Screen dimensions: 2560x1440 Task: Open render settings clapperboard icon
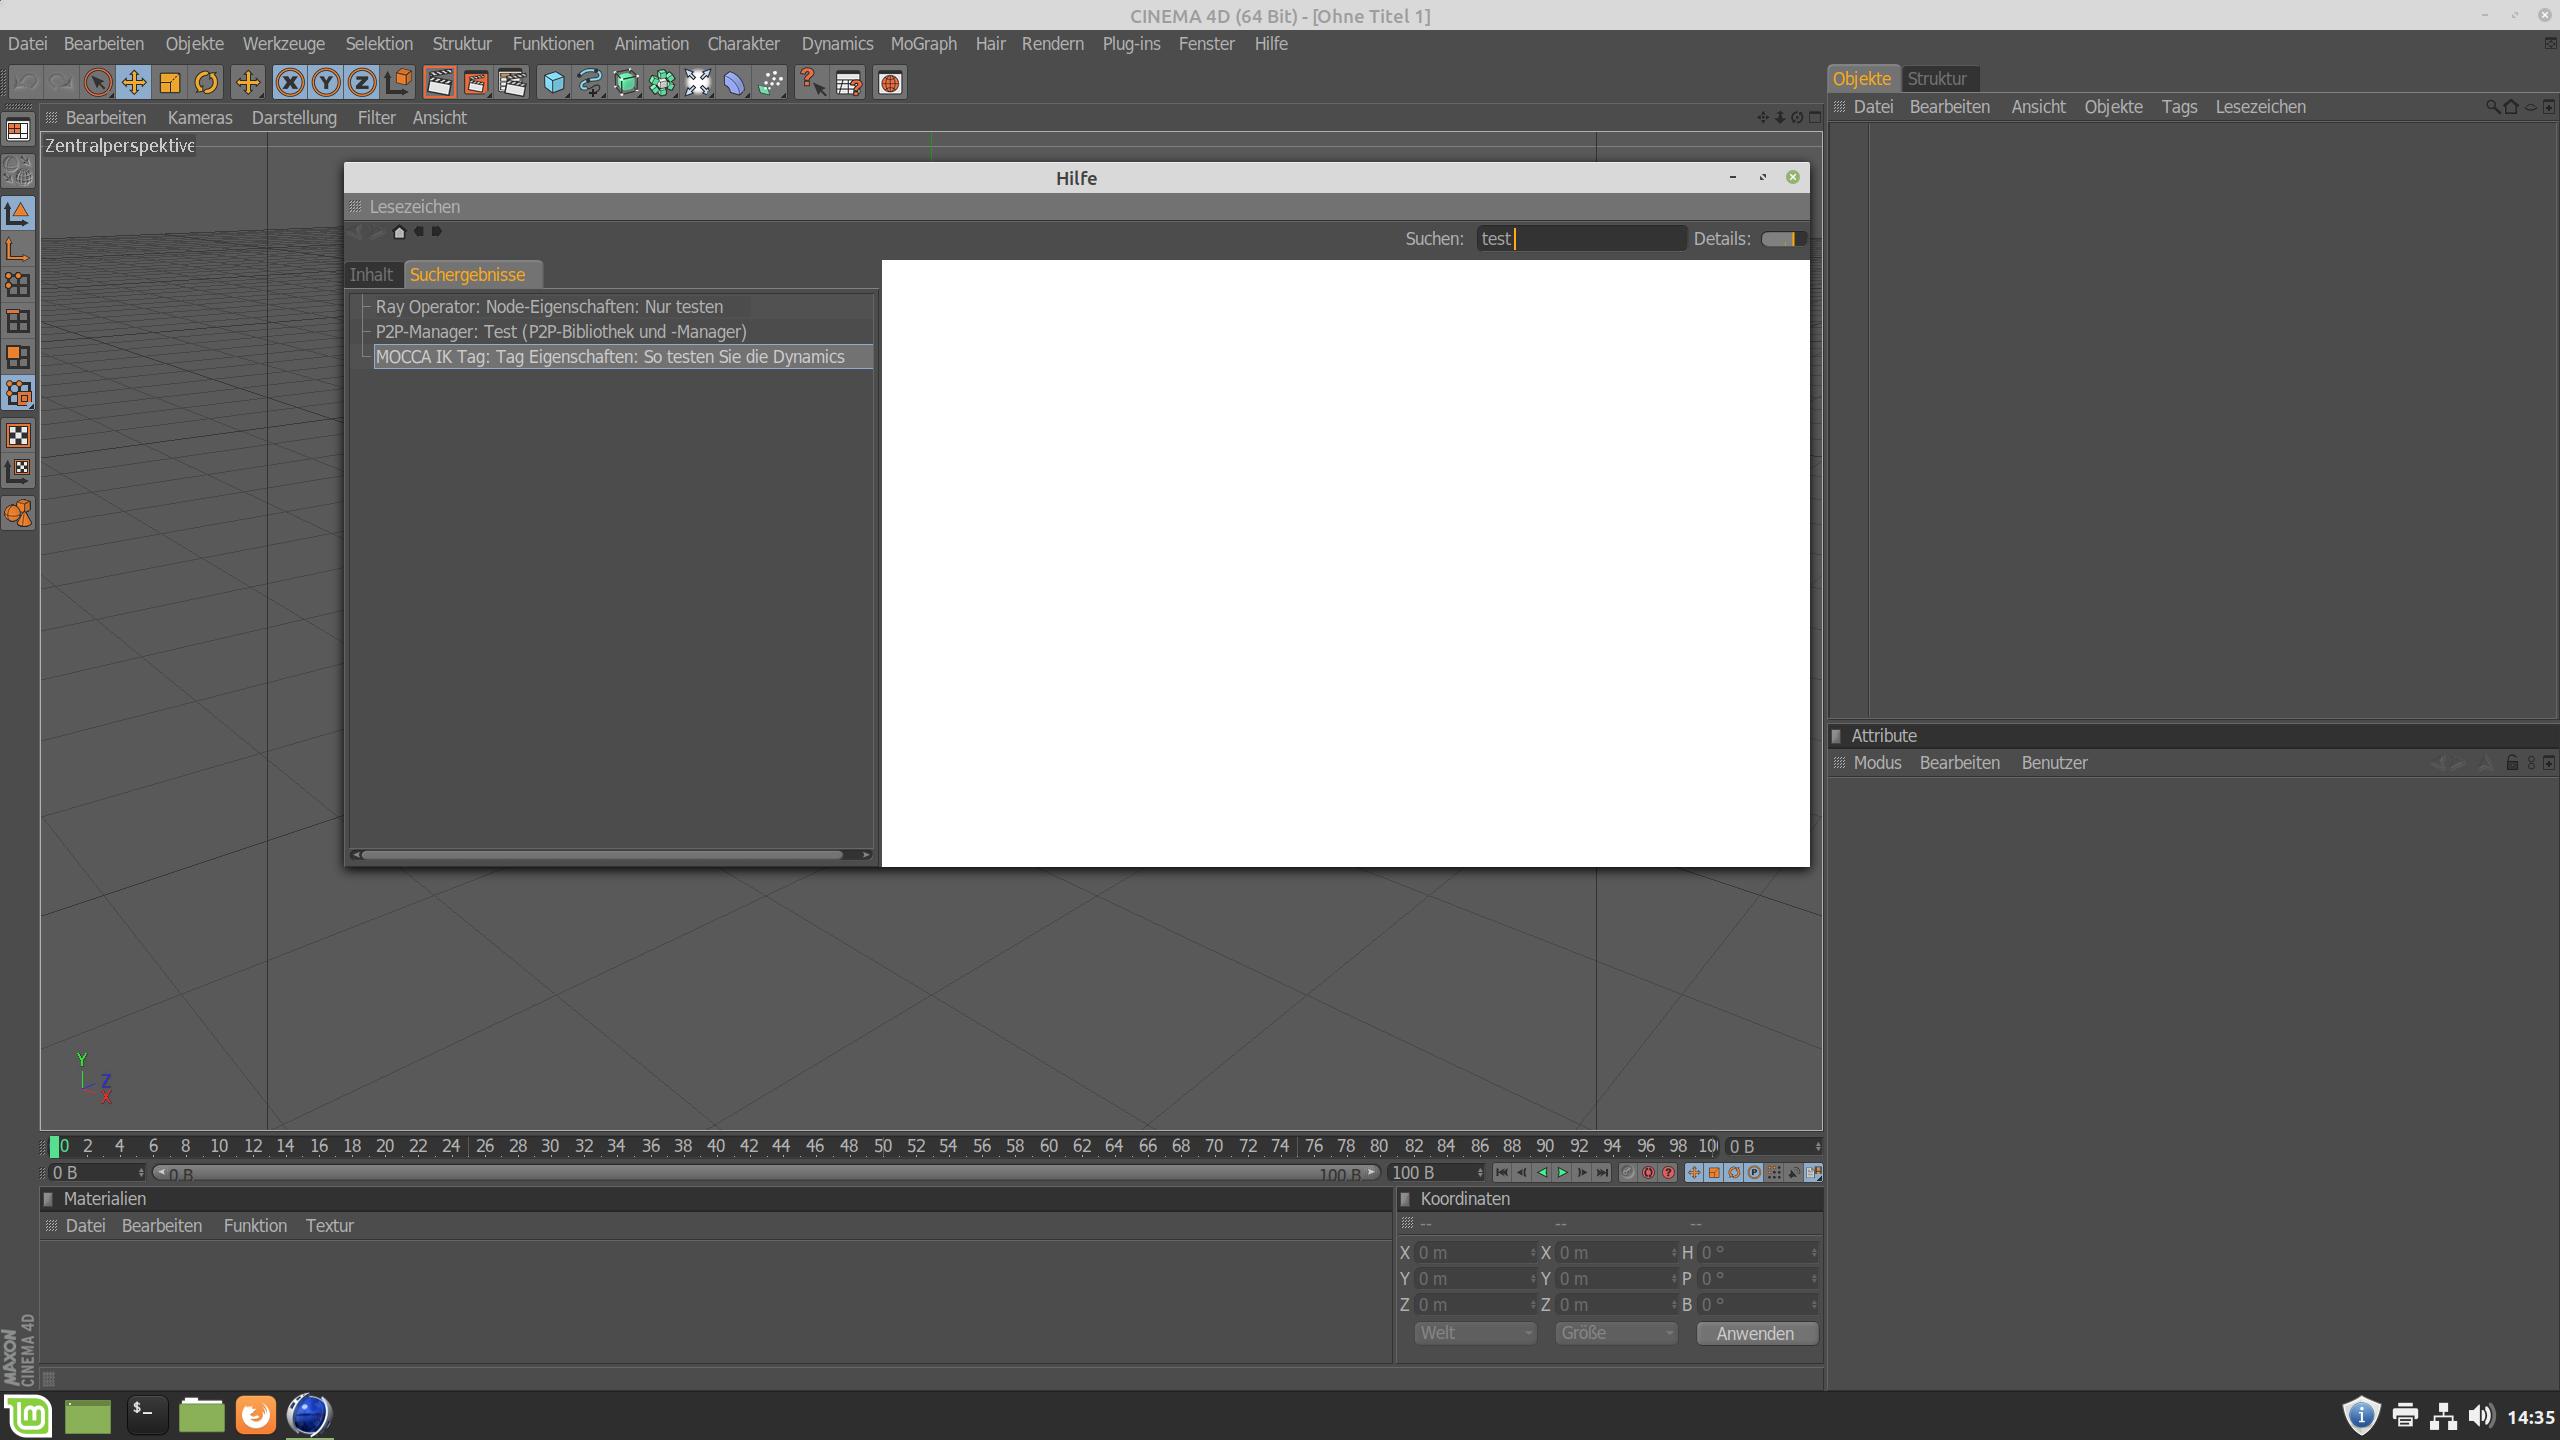(x=512, y=83)
